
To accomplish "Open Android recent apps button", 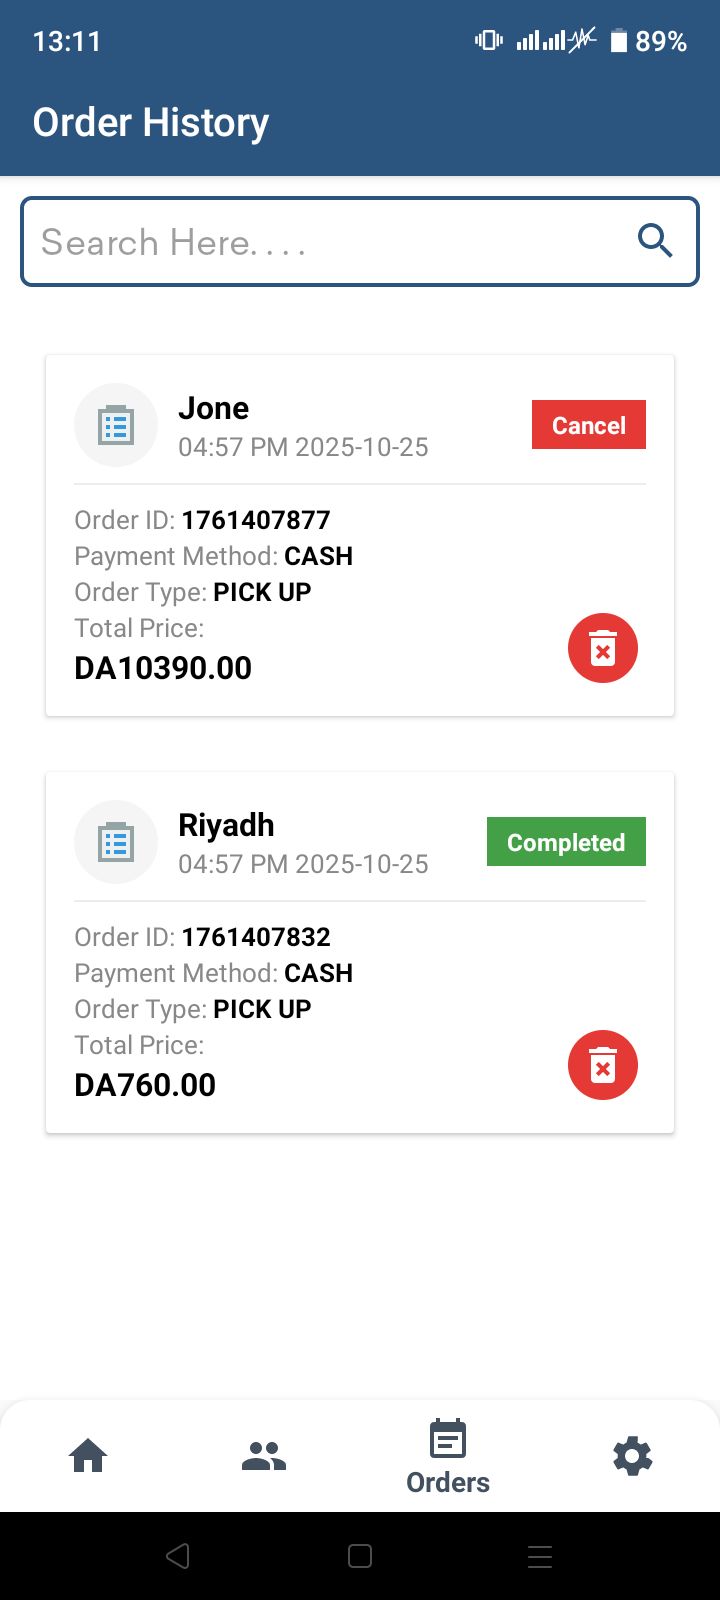I will (x=540, y=1556).
